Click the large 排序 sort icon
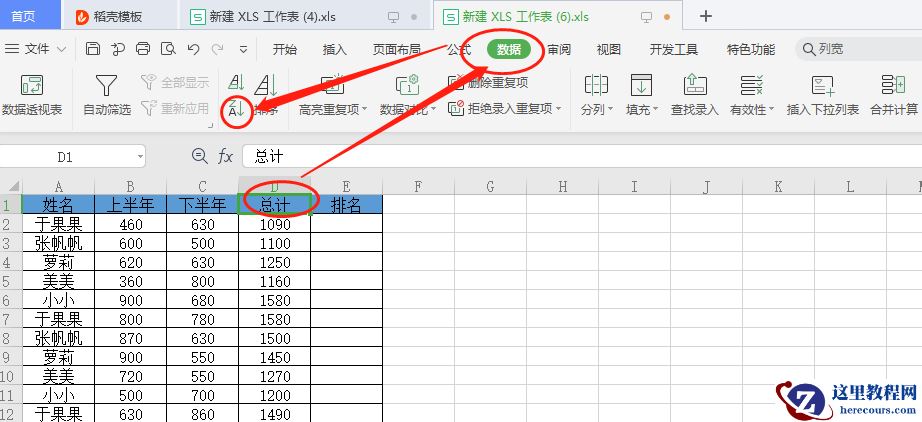Viewport: 922px width, 422px height. tap(266, 85)
